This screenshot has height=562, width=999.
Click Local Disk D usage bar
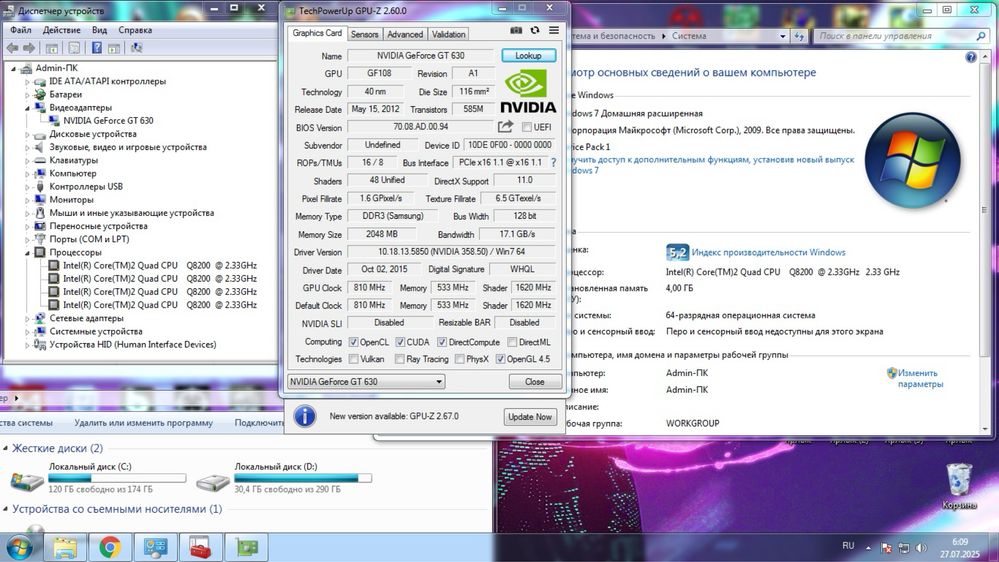coord(303,478)
